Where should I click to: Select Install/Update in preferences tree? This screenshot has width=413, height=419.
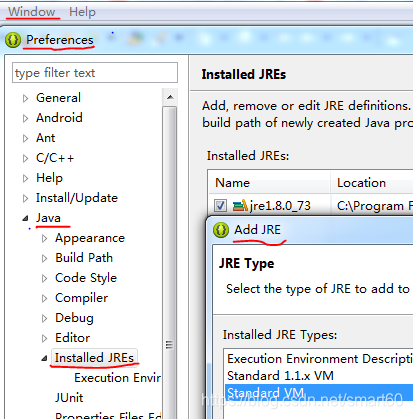(77, 198)
